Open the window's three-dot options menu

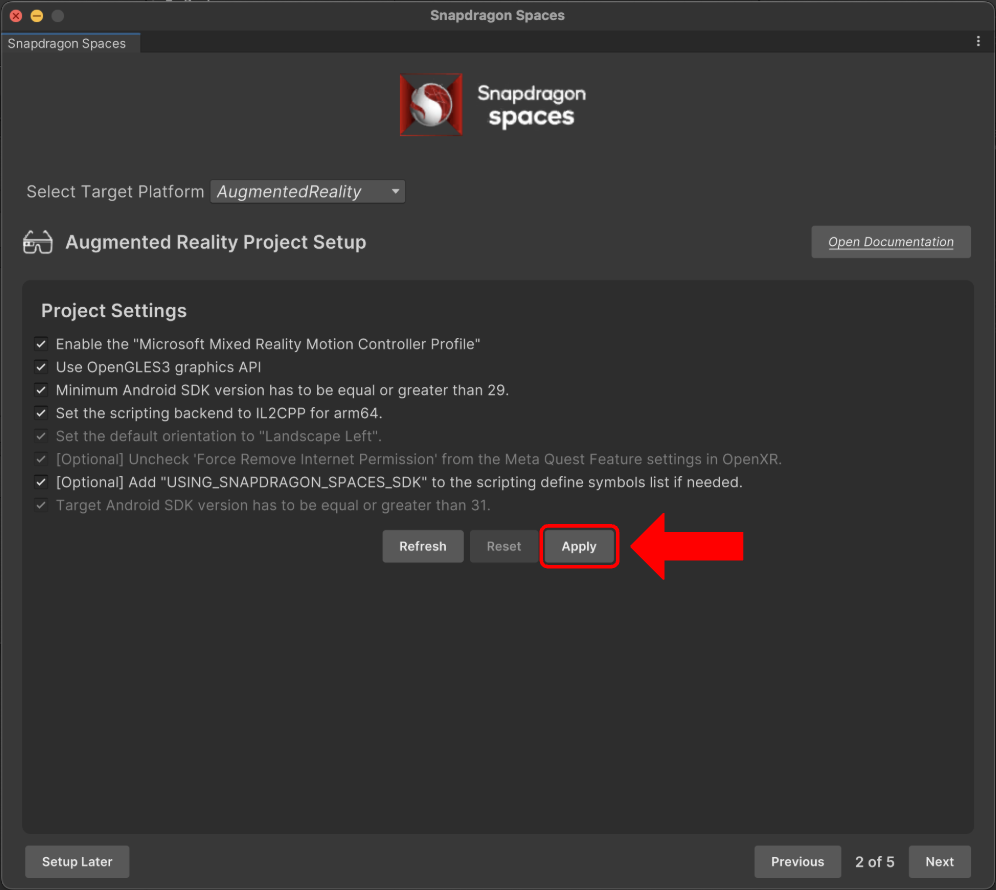click(978, 41)
